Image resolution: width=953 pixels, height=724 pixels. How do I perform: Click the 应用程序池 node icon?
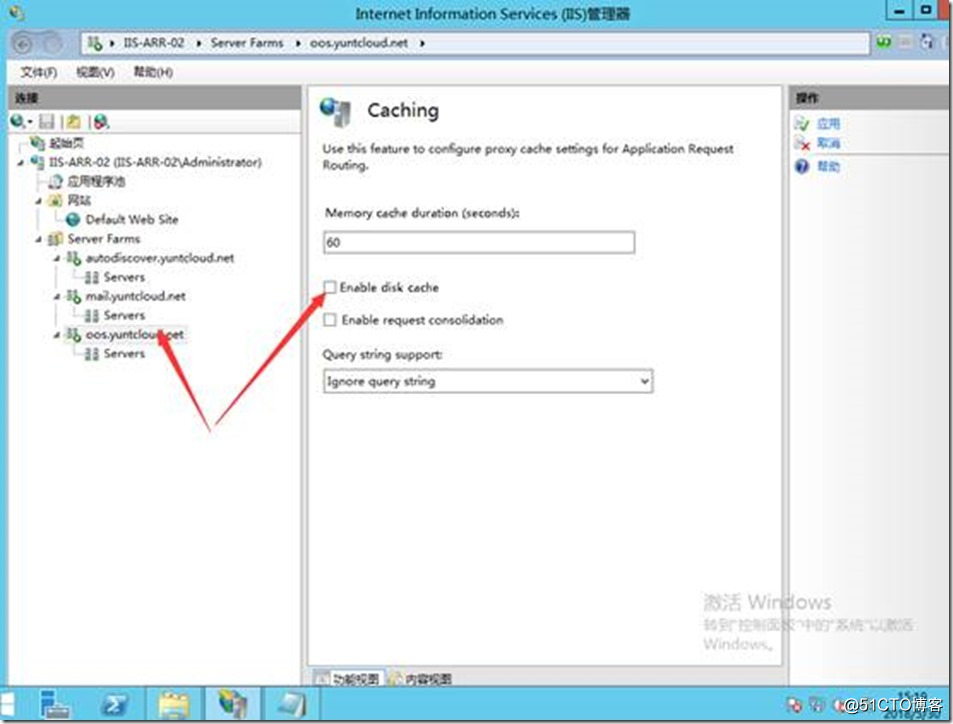click(x=55, y=181)
